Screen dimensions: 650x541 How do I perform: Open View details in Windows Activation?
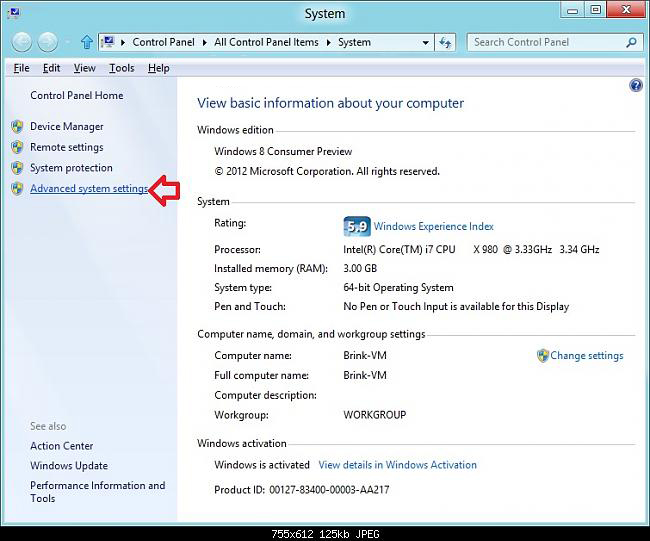[398, 465]
